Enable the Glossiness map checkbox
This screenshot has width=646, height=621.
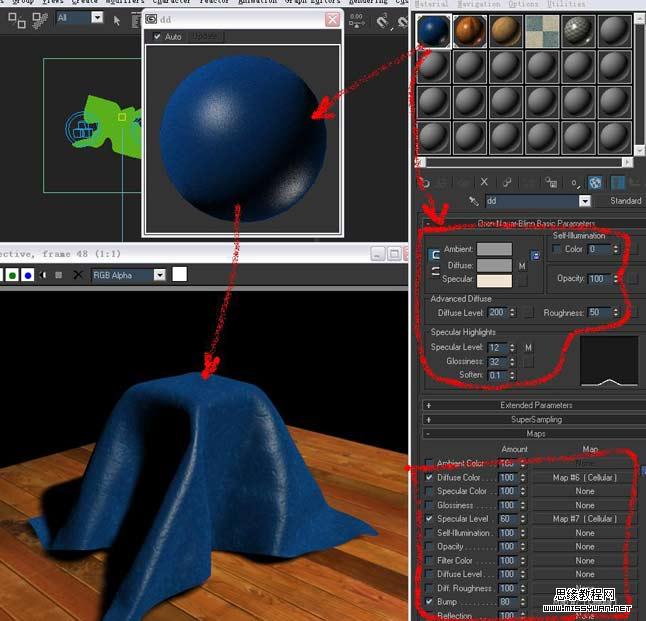429,505
